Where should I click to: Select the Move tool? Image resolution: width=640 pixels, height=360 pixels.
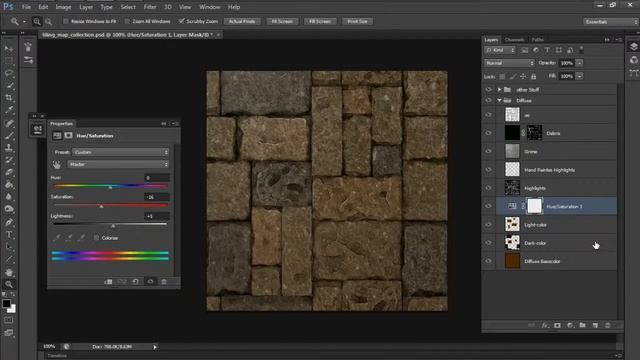tap(9, 49)
